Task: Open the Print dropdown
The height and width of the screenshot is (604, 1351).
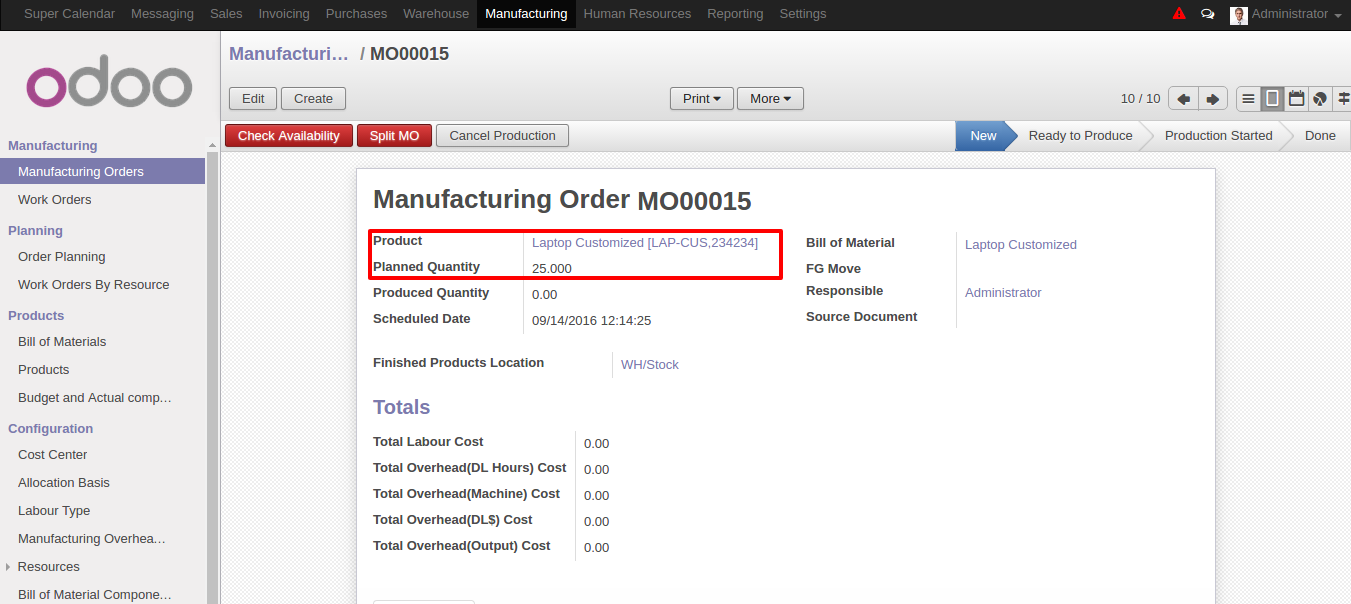Action: pyautogui.click(x=702, y=99)
